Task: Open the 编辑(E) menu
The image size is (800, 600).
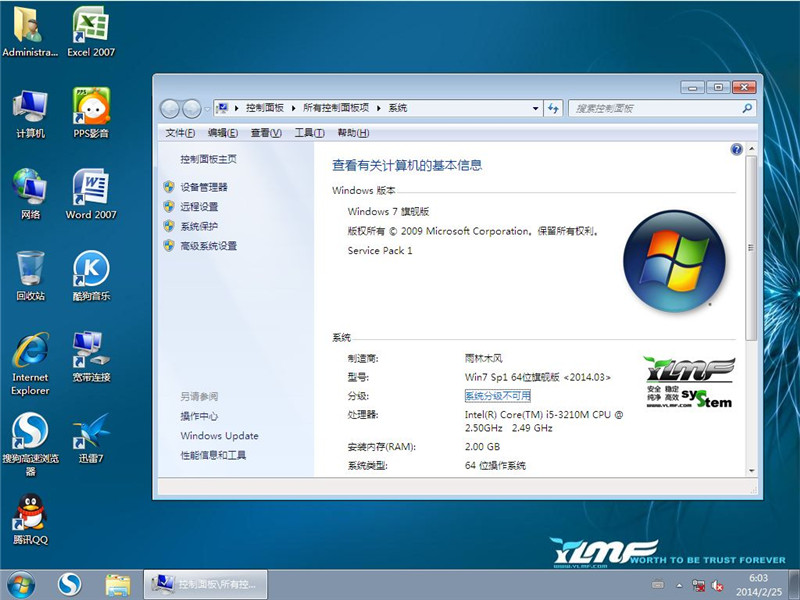Action: click(x=223, y=133)
